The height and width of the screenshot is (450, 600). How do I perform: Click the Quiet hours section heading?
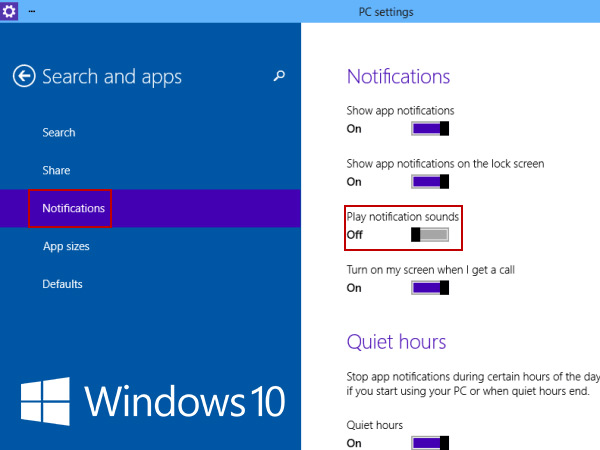[396, 342]
